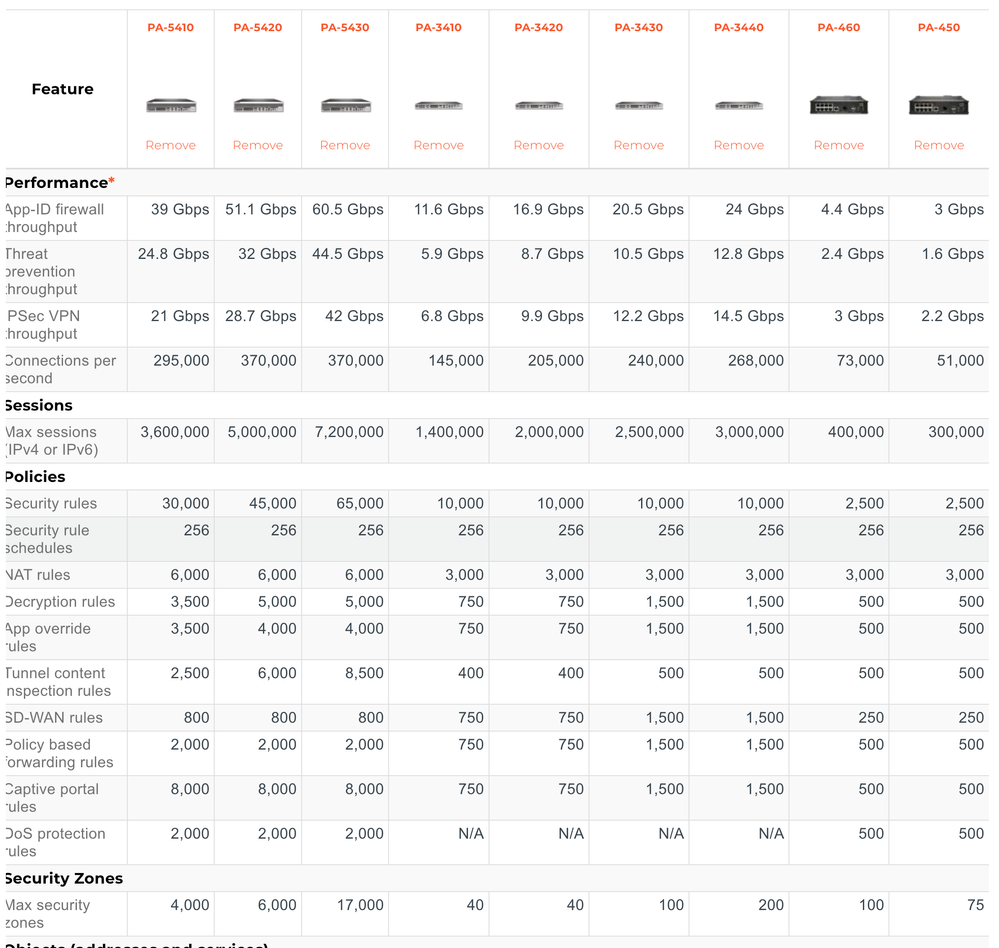Click the PA-3420 firewall device image

click(x=539, y=105)
